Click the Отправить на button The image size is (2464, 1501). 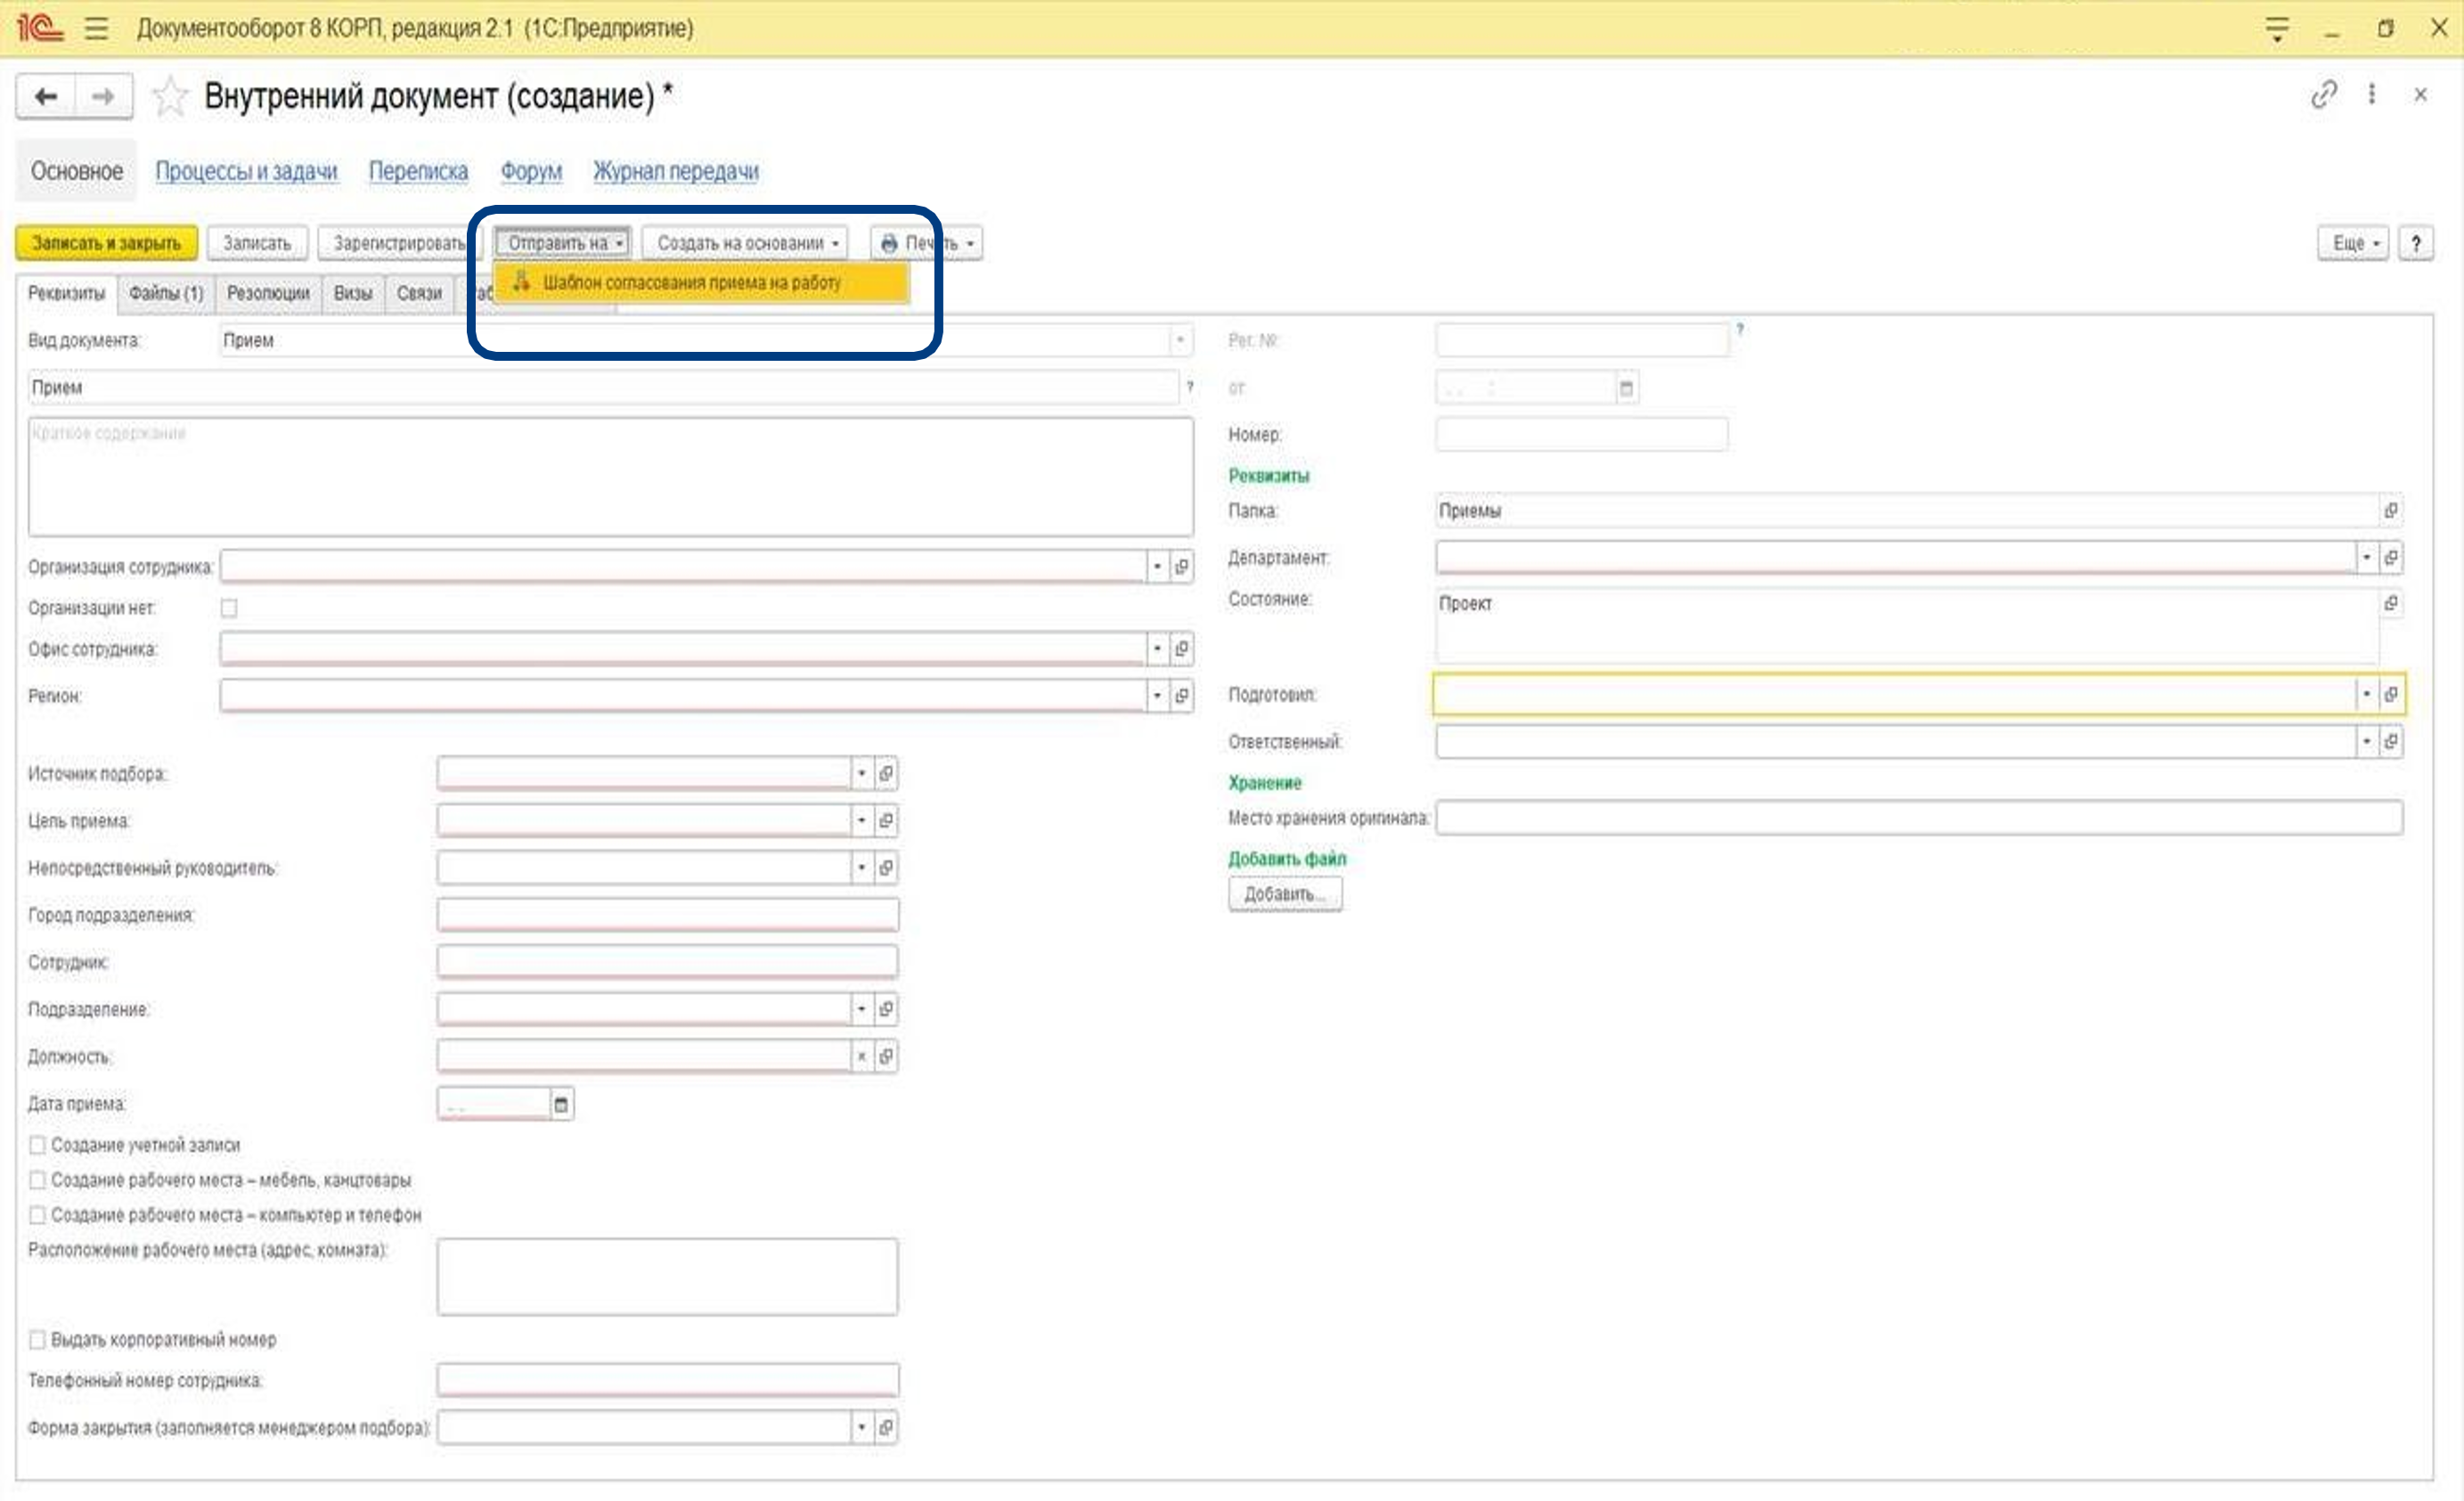coord(562,243)
